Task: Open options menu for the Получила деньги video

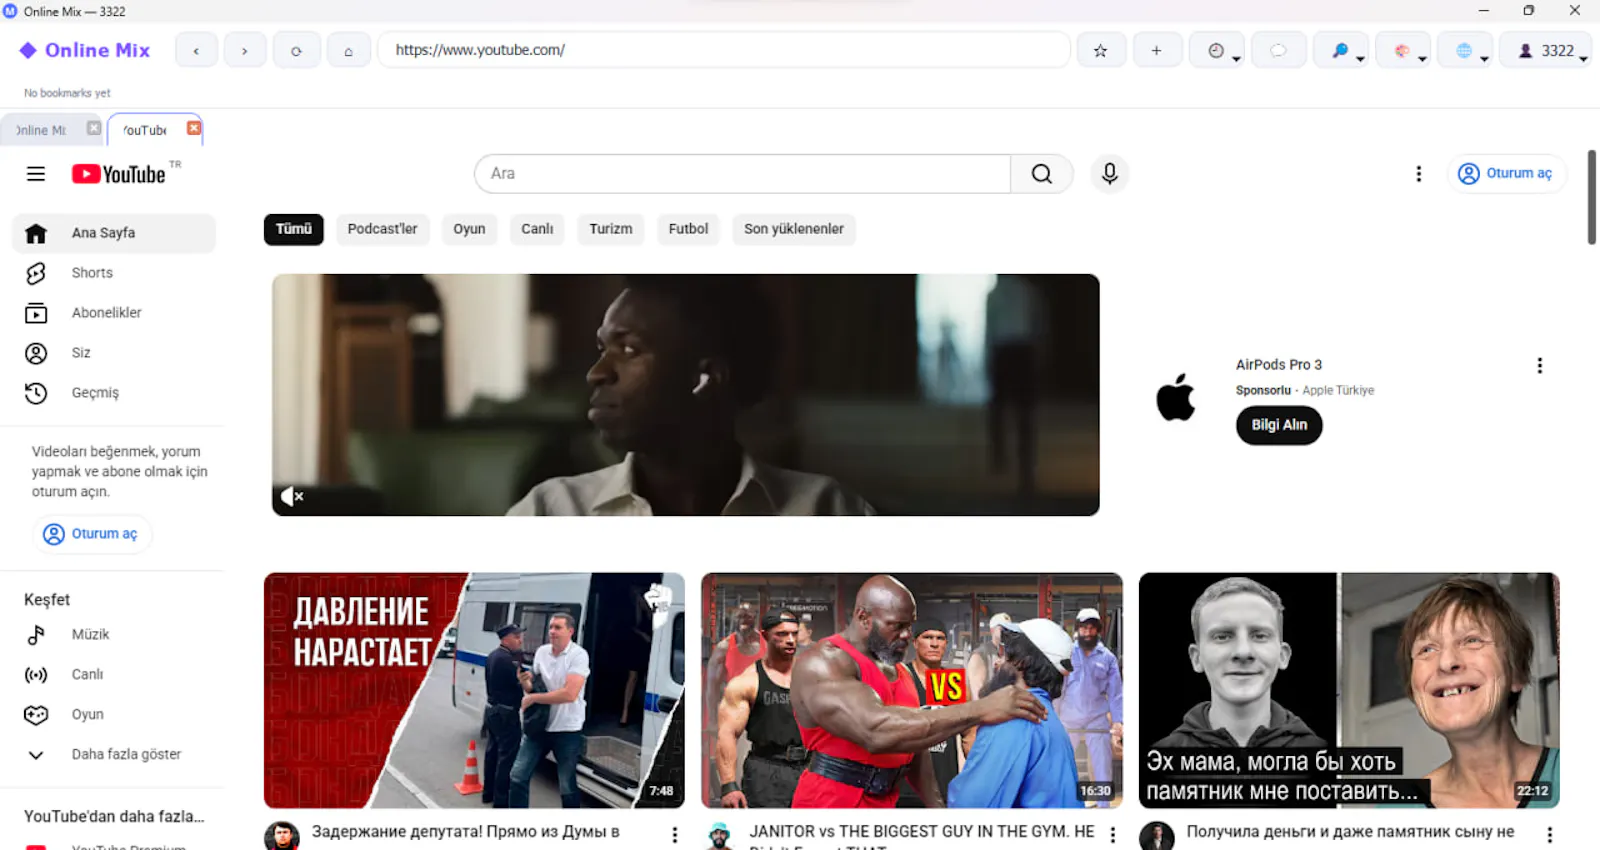Action: tap(1550, 835)
